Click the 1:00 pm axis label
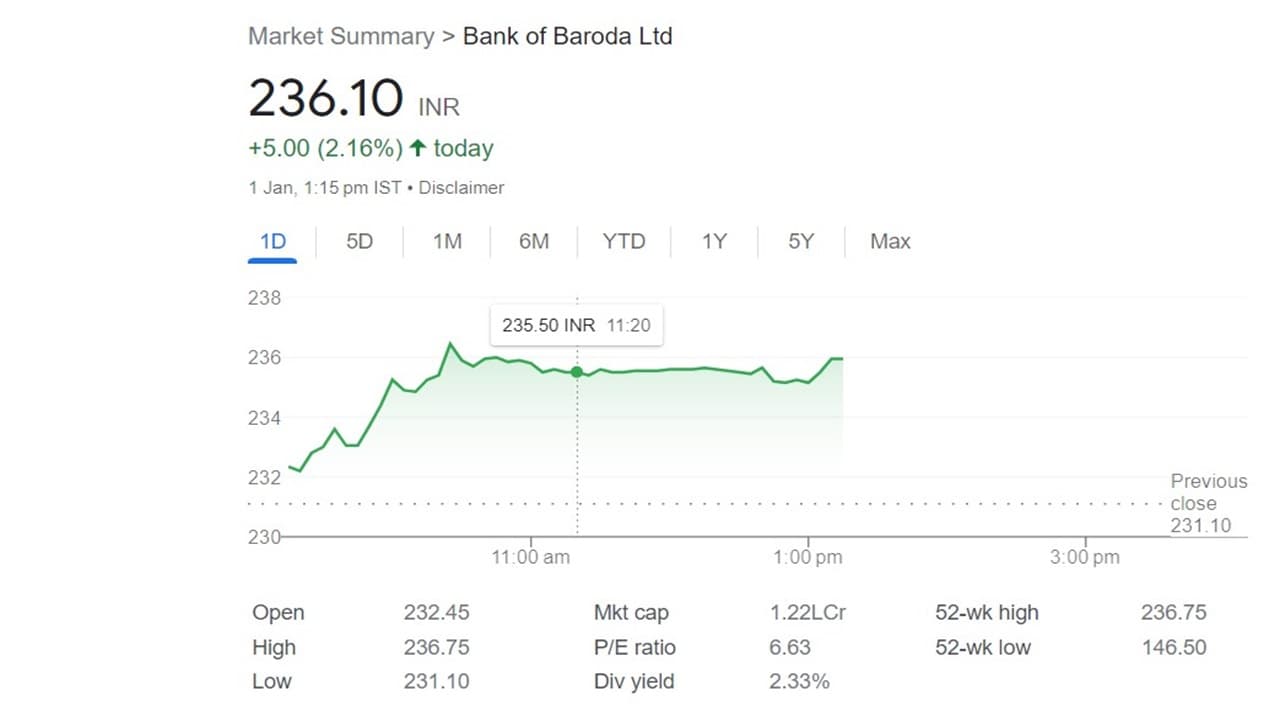This screenshot has height=720, width=1280. [806, 557]
